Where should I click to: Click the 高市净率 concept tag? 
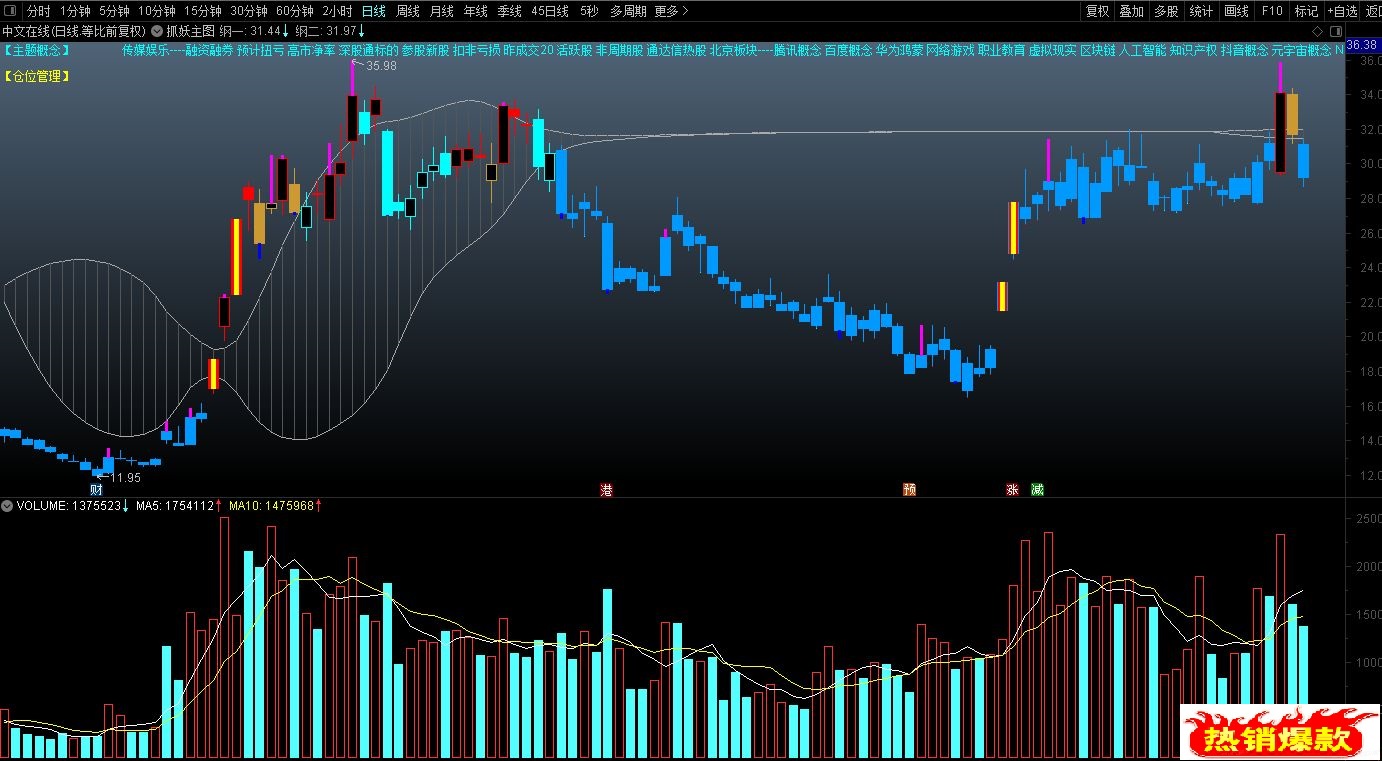[x=311, y=49]
